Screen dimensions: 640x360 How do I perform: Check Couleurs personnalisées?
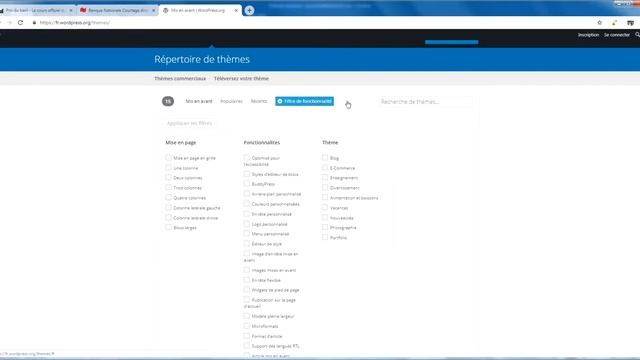[247, 204]
